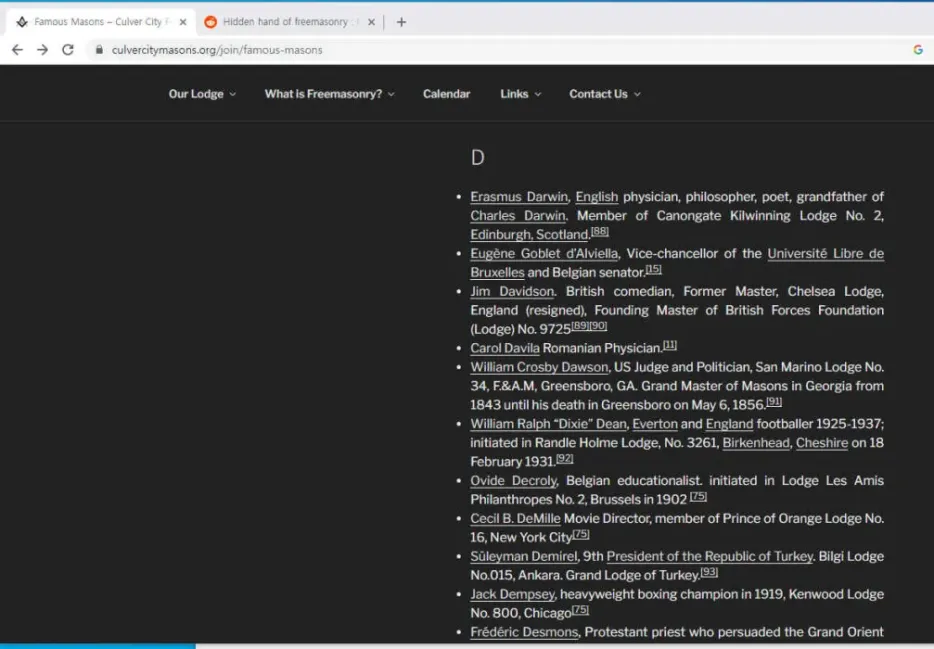The width and height of the screenshot is (934, 649).
Task: Reload the current page
Action: point(68,50)
